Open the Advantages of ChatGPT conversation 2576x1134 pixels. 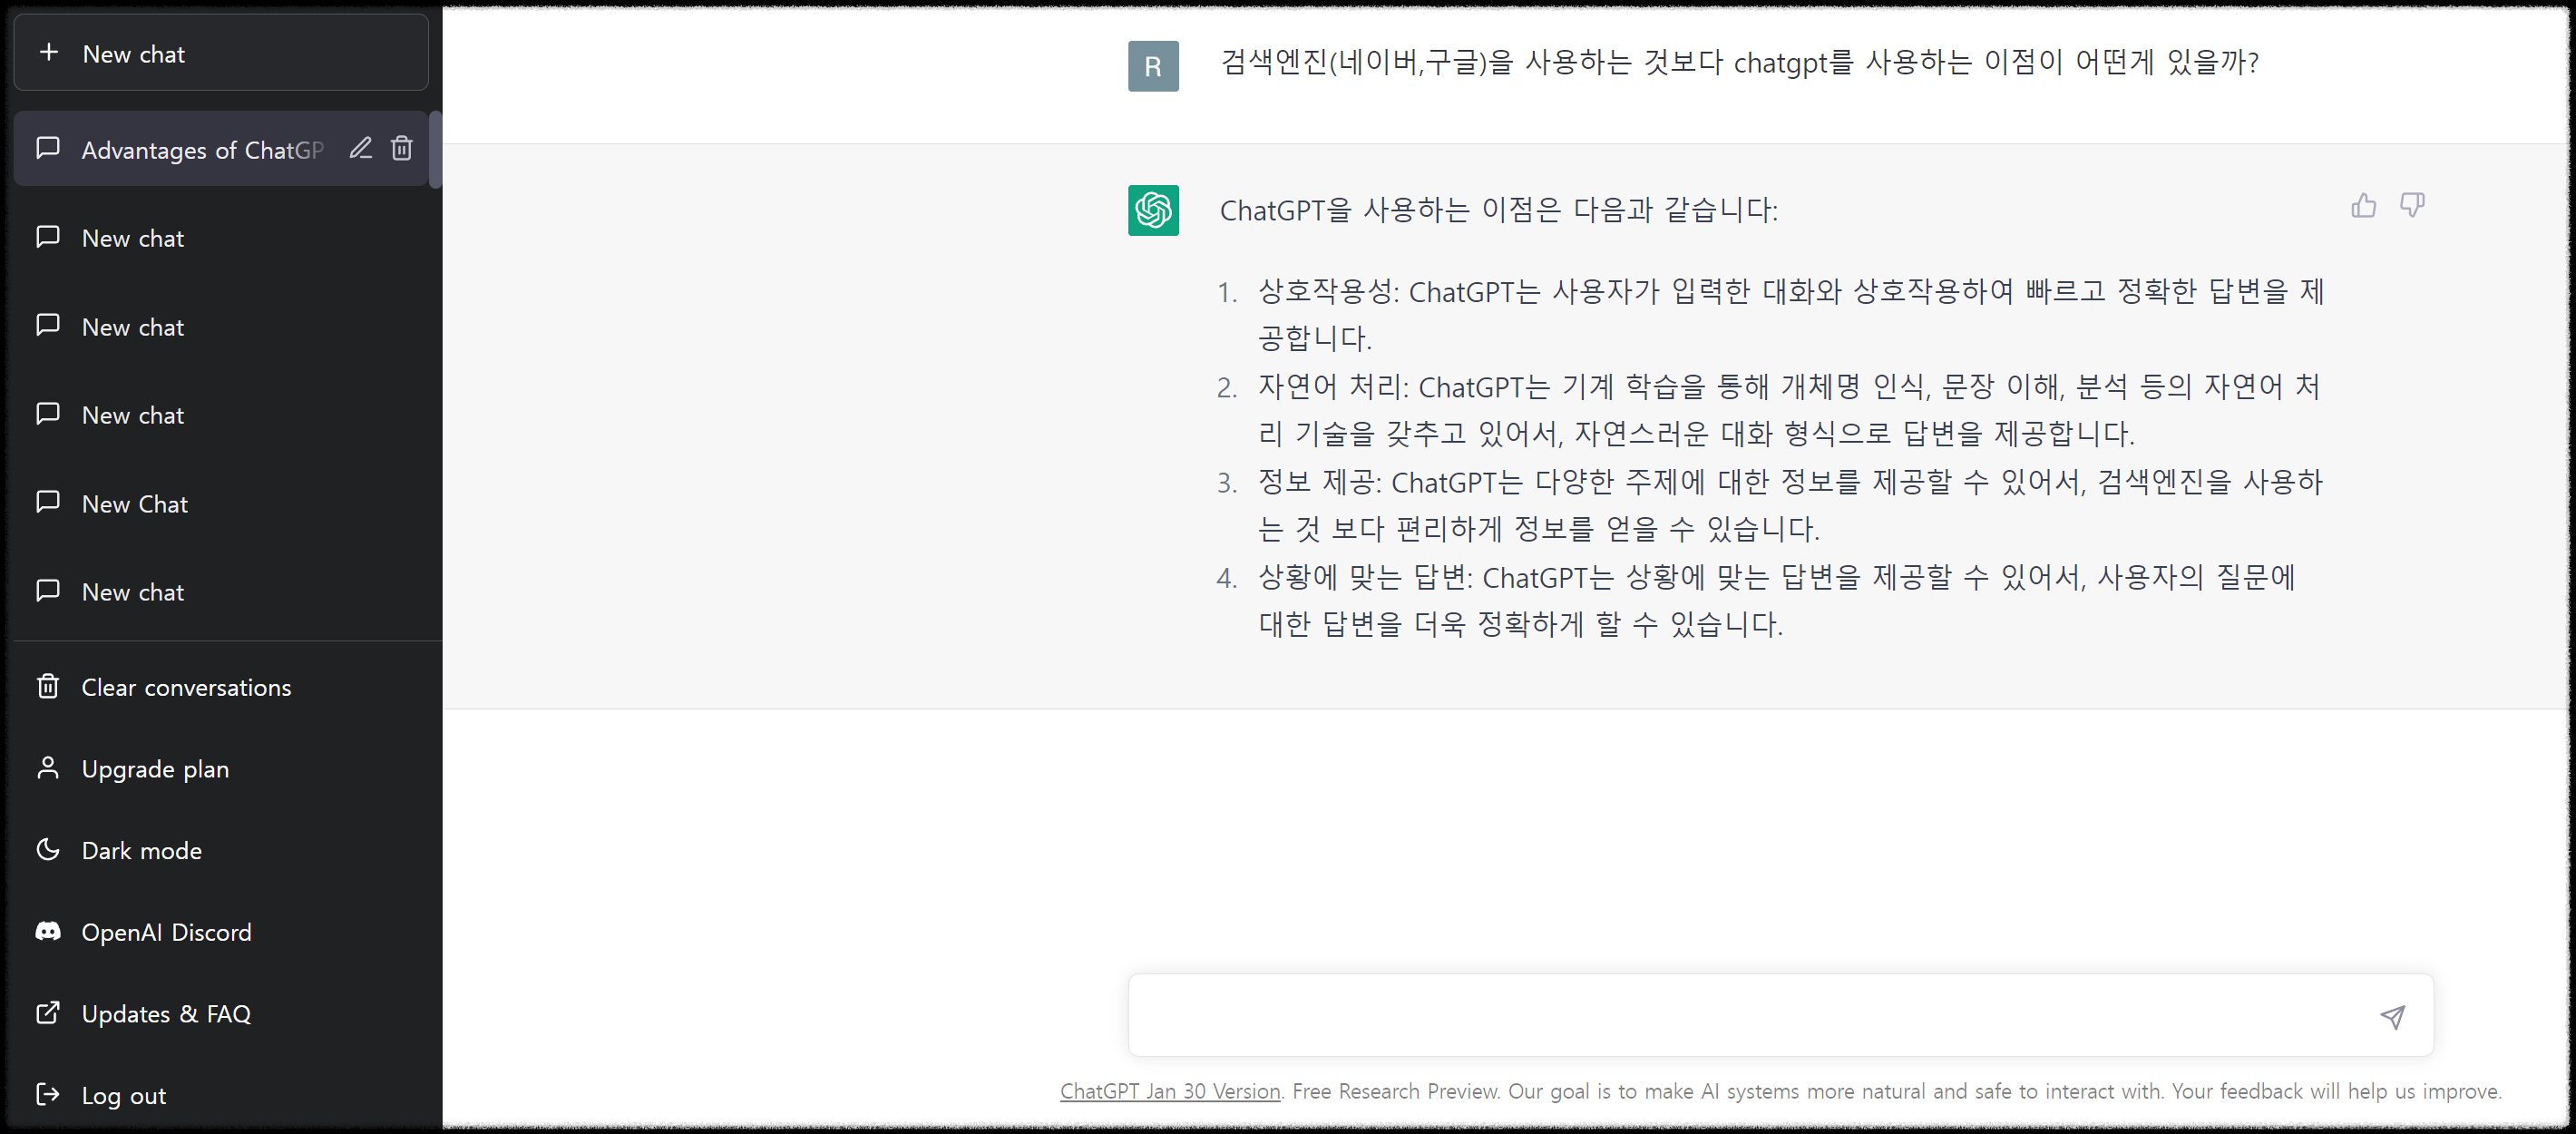point(221,149)
